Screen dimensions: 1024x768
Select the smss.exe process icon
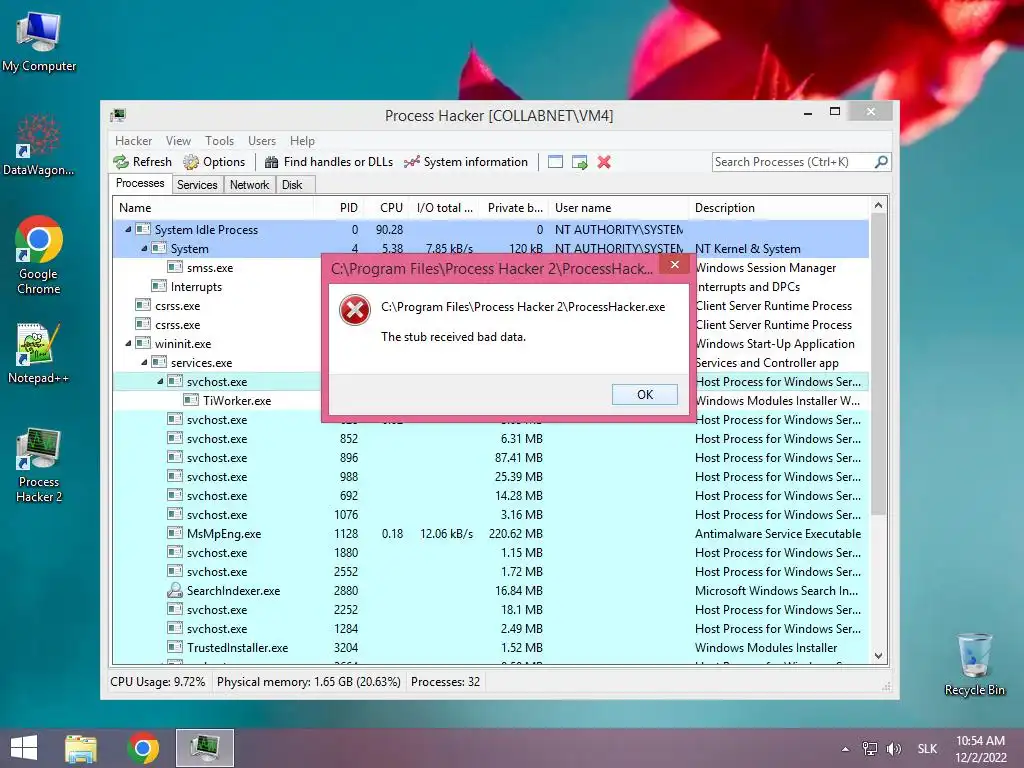tap(174, 267)
